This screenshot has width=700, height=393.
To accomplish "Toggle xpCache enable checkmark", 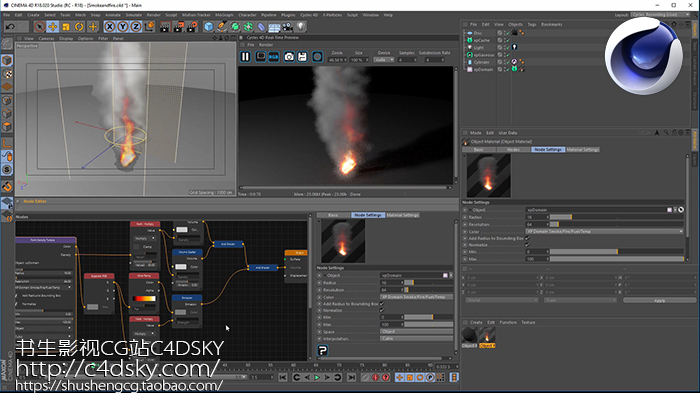I will [x=508, y=40].
